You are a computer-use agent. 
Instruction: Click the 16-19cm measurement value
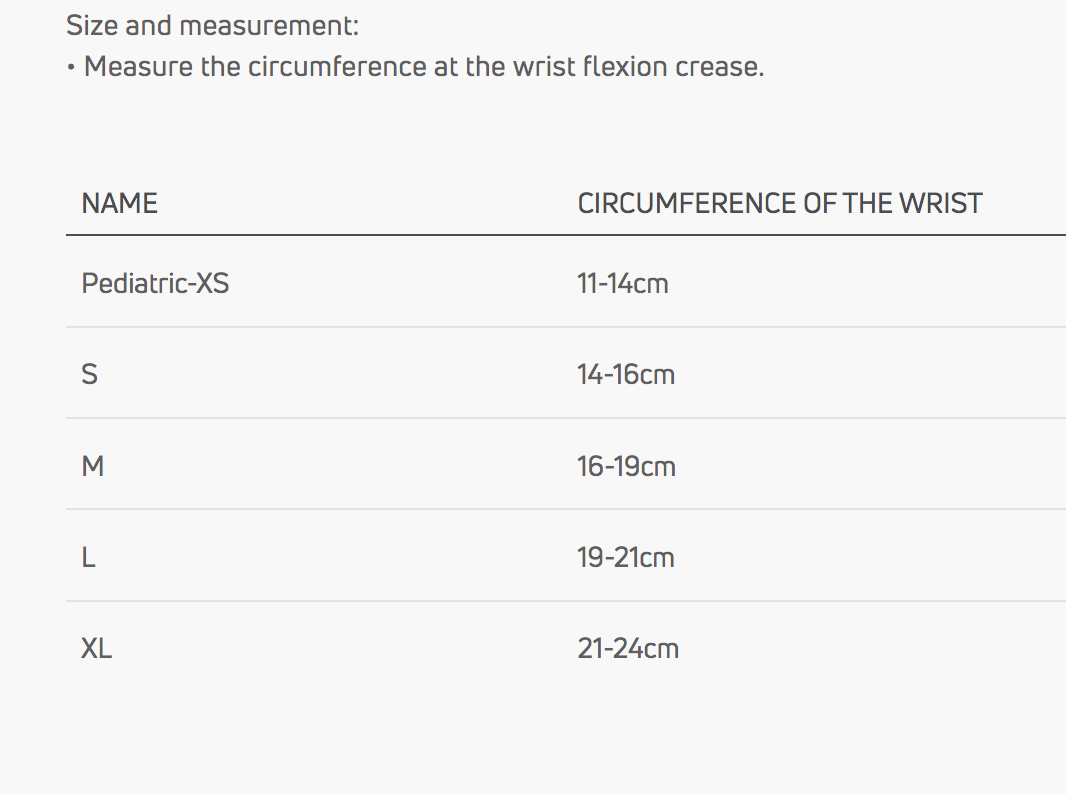(626, 467)
